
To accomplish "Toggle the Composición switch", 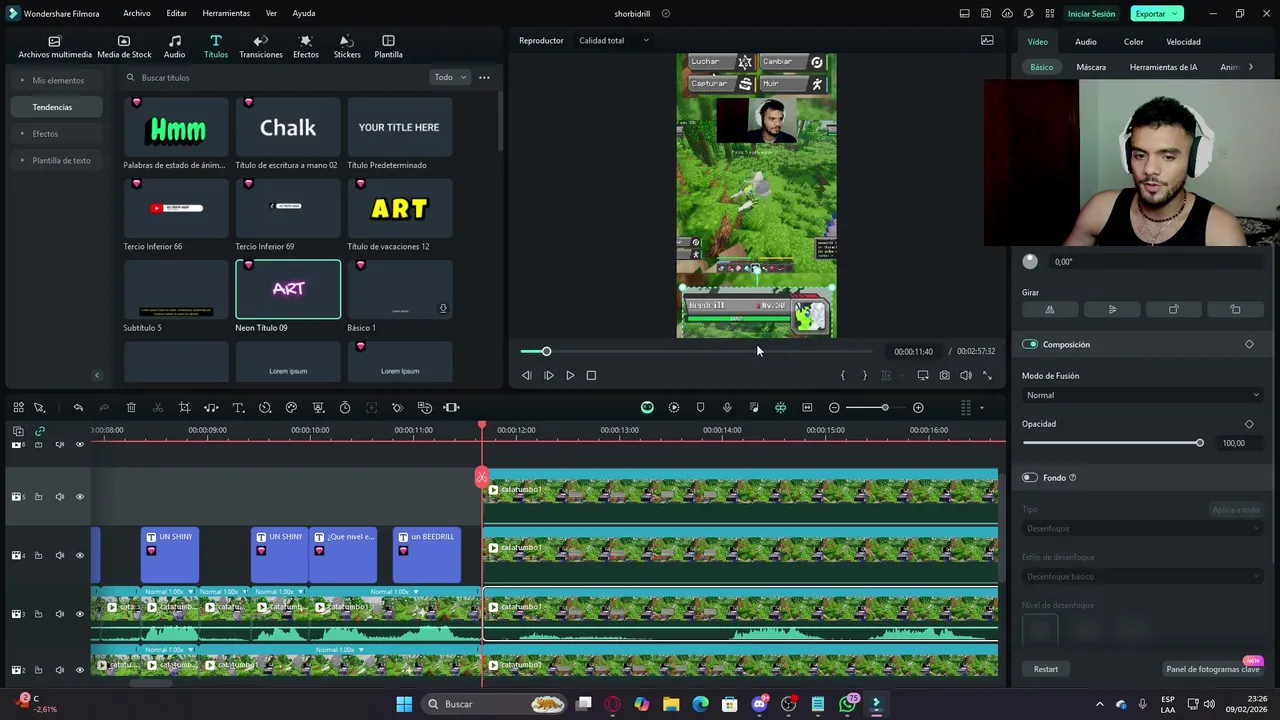I will [1030, 344].
